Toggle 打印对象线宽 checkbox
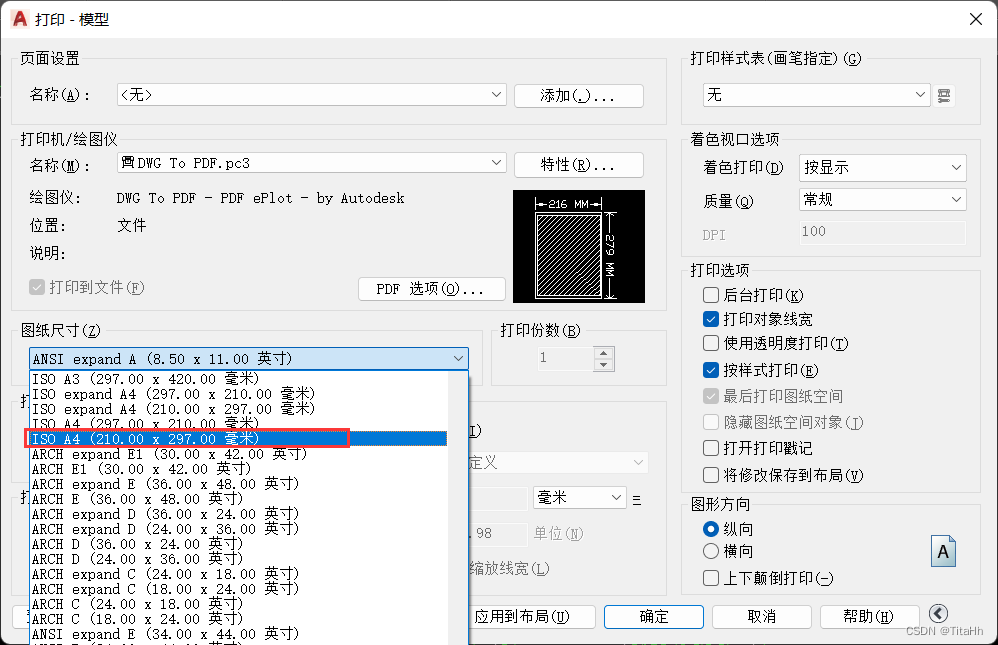 pos(711,319)
